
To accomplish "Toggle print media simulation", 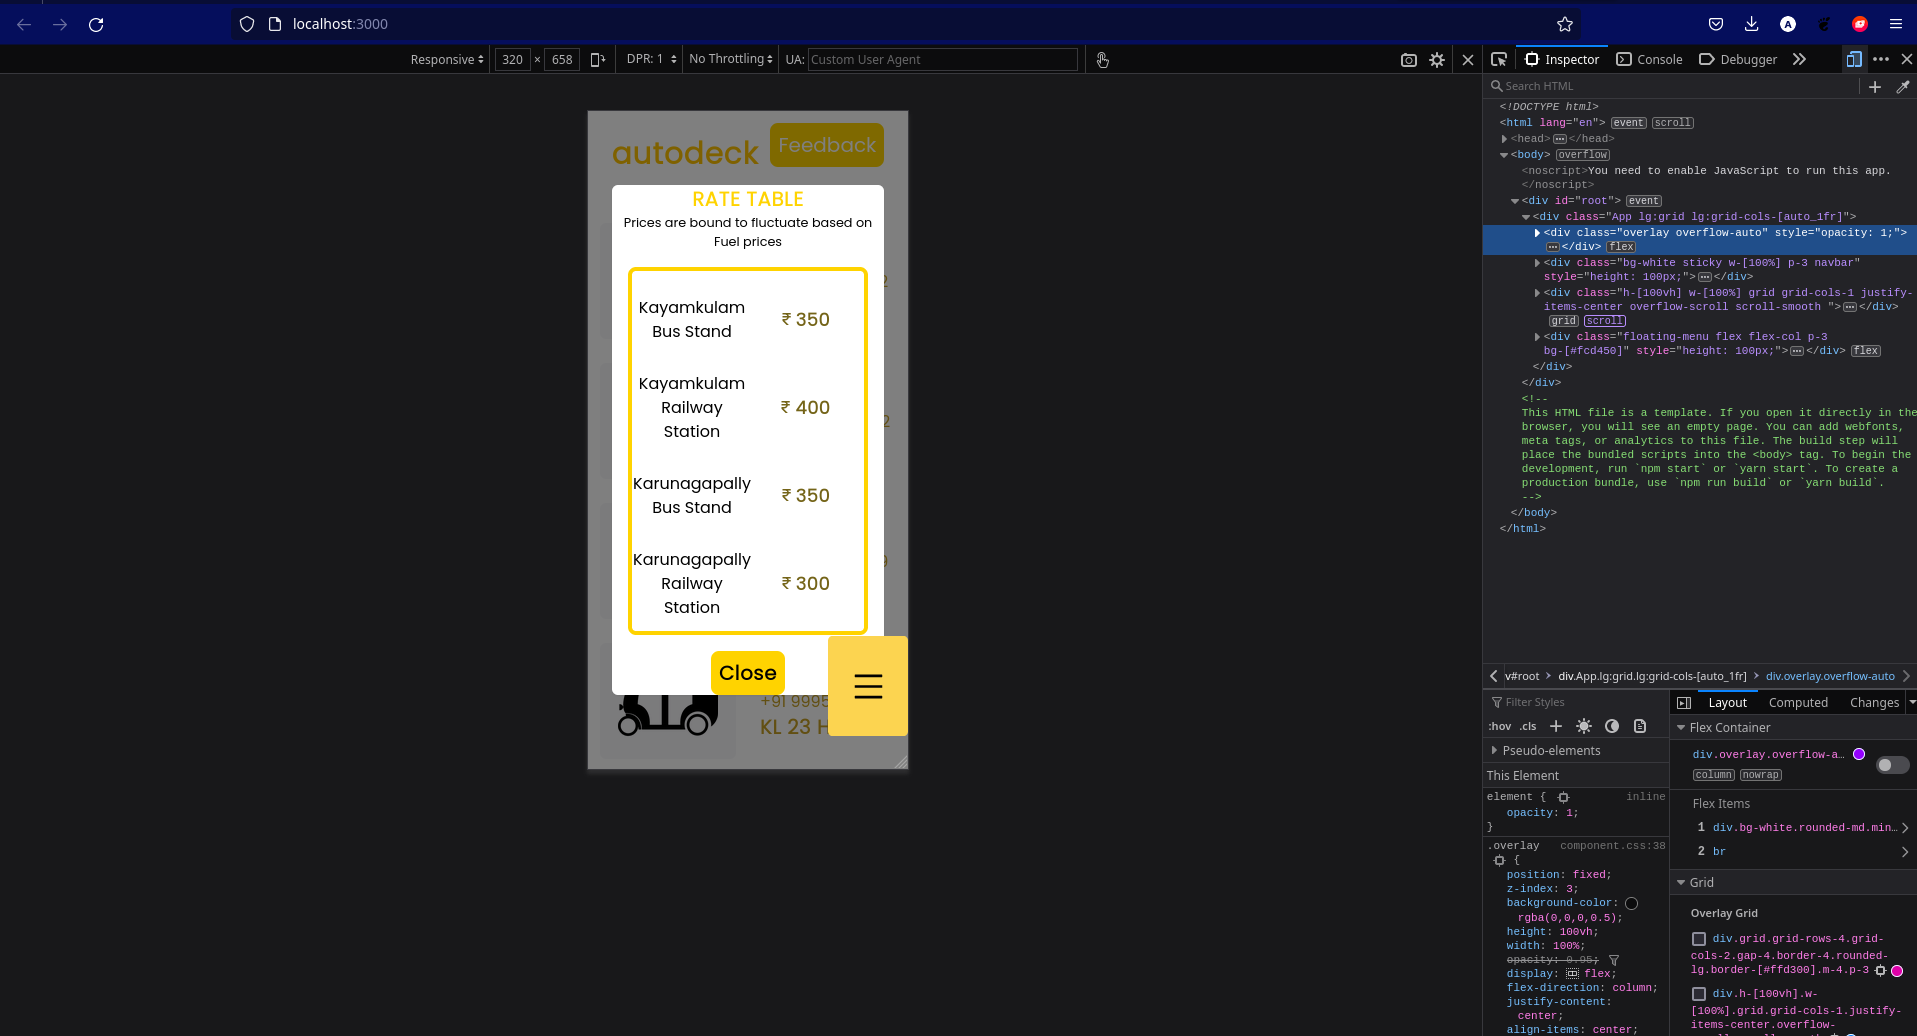I will 1639,726.
